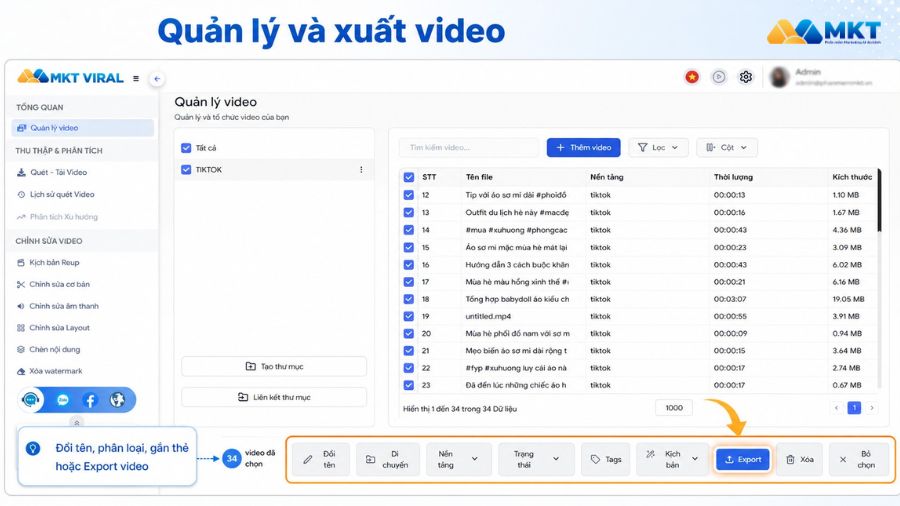Image resolution: width=900 pixels, height=506 pixels.
Task: Open the three-dot menu for TIKTOK folder
Action: [361, 170]
